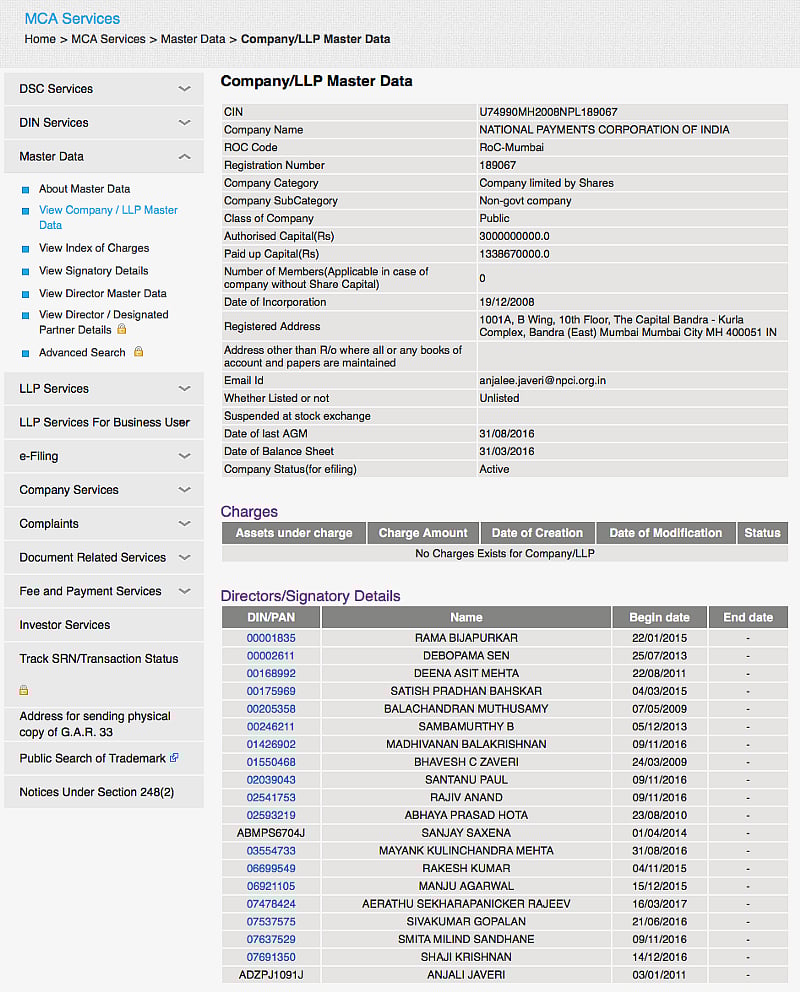Collapse the Master Data section chevron
Viewport: 800px width, 992px height.
coord(184,157)
